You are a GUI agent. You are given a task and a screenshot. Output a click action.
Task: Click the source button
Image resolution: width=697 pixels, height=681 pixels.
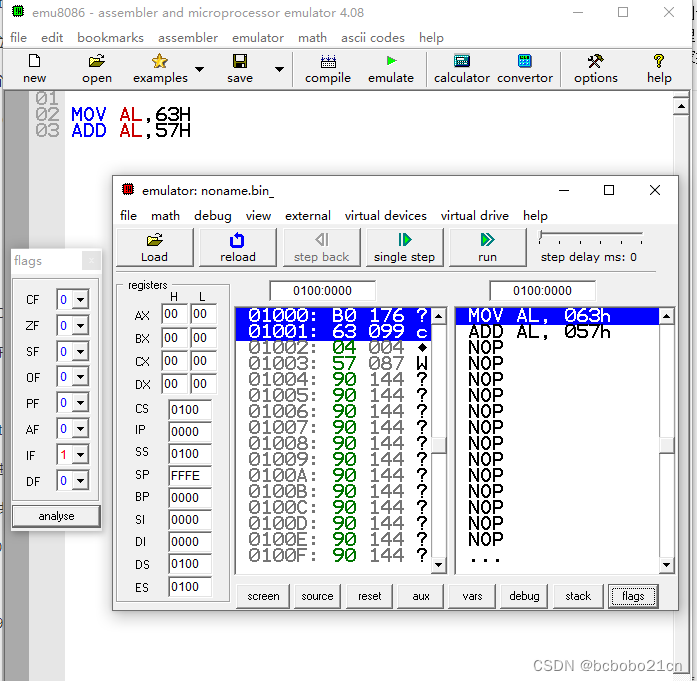[x=317, y=596]
